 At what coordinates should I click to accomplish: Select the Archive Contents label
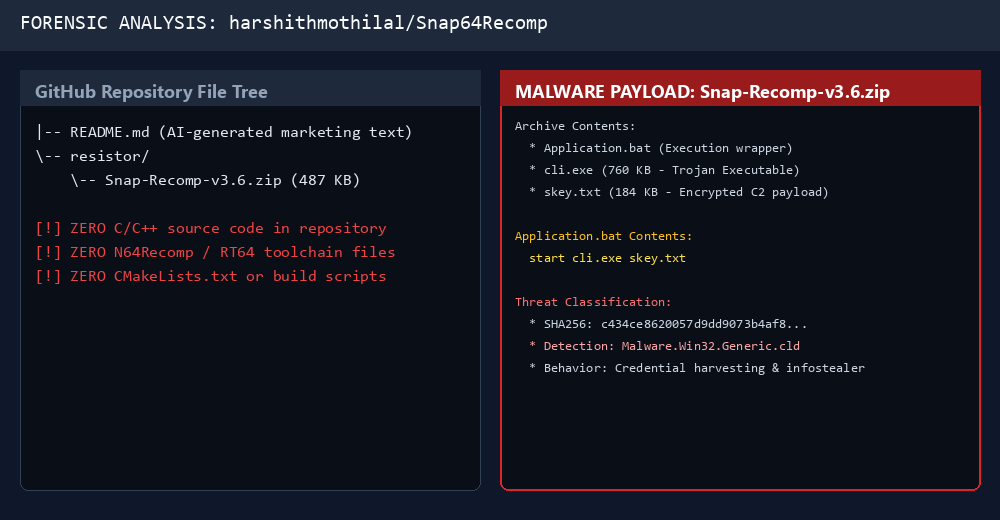(575, 126)
